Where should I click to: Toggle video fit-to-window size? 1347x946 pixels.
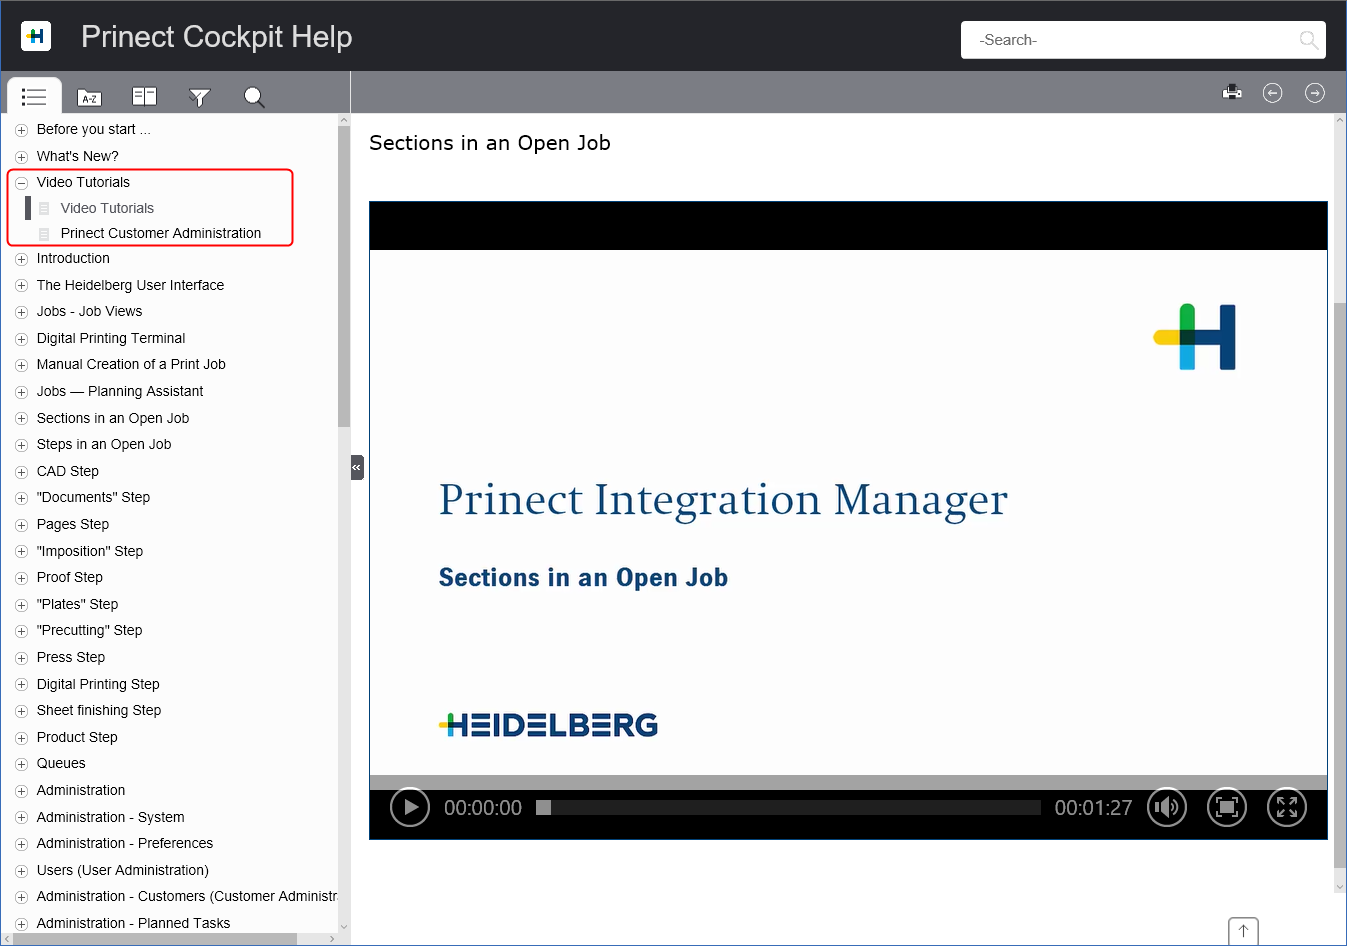(1226, 807)
